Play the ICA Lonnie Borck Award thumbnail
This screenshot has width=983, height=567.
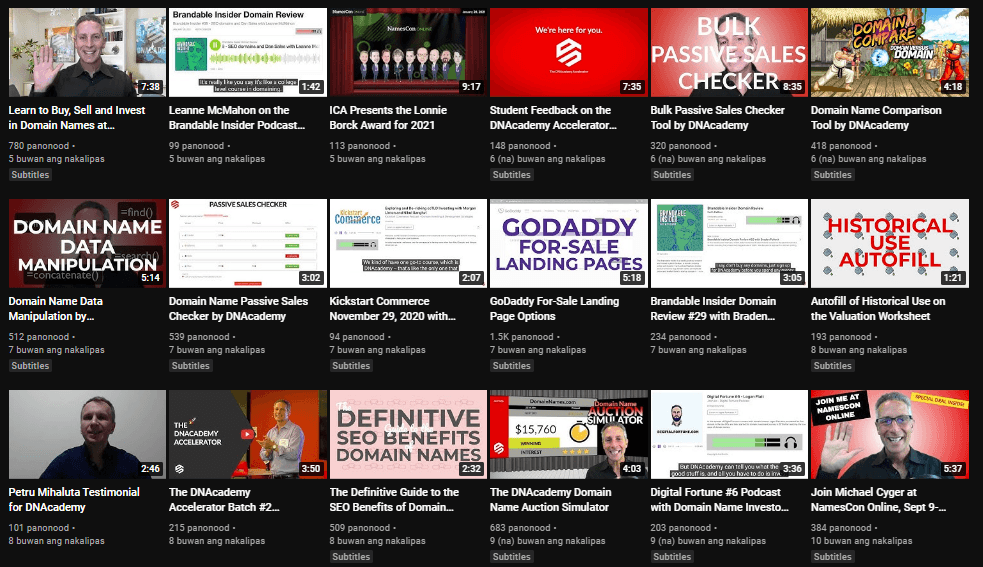408,53
